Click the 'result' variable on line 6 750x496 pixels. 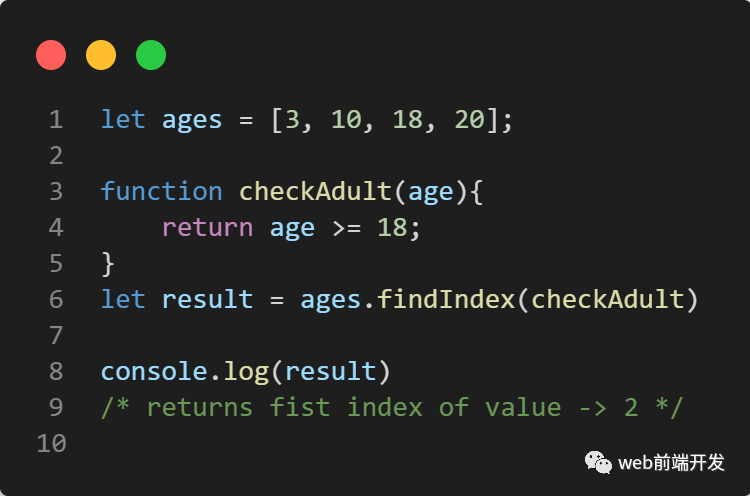point(207,299)
